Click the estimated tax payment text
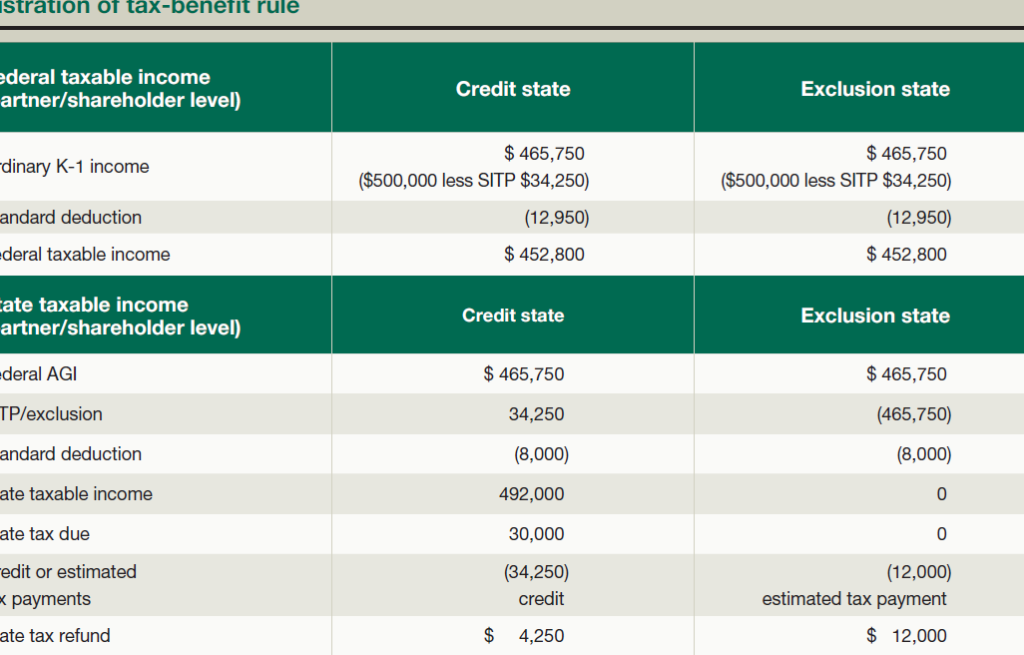Screen dimensions: 1024x655 854,599
